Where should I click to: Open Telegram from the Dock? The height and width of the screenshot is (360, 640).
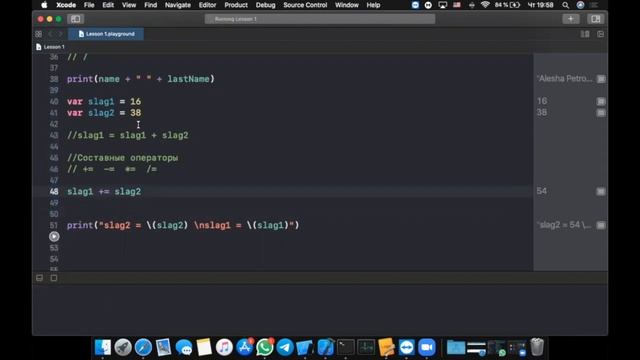(285, 347)
